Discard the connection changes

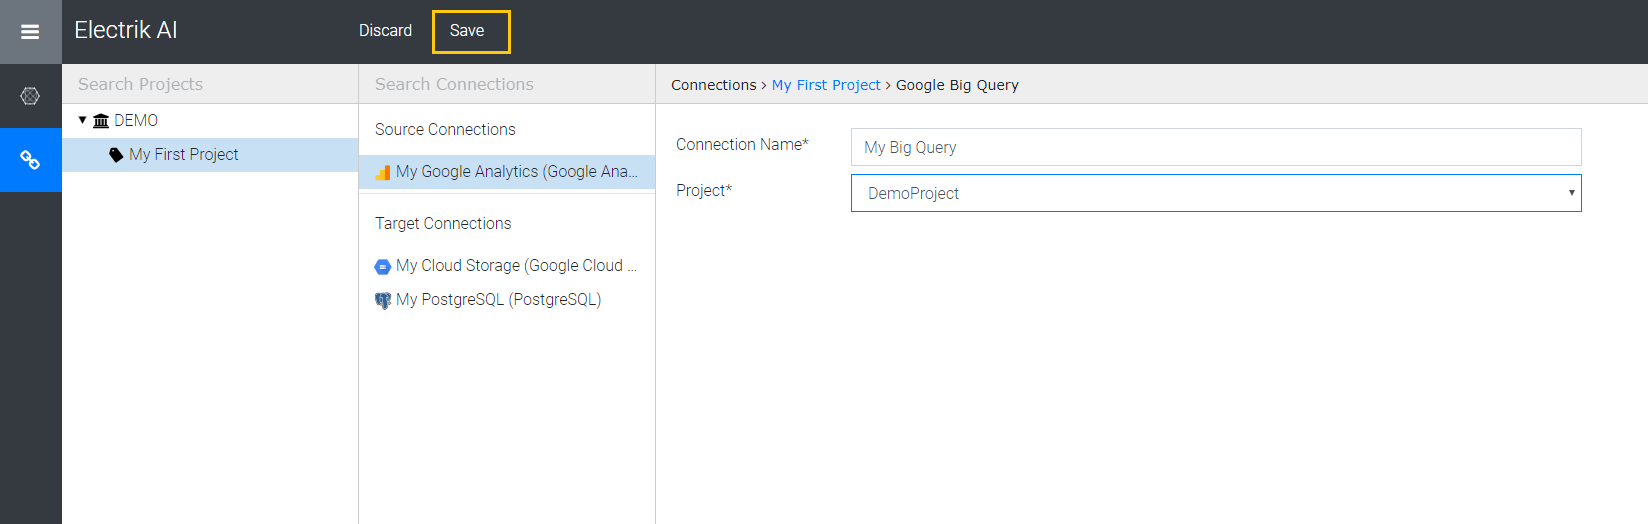click(385, 31)
